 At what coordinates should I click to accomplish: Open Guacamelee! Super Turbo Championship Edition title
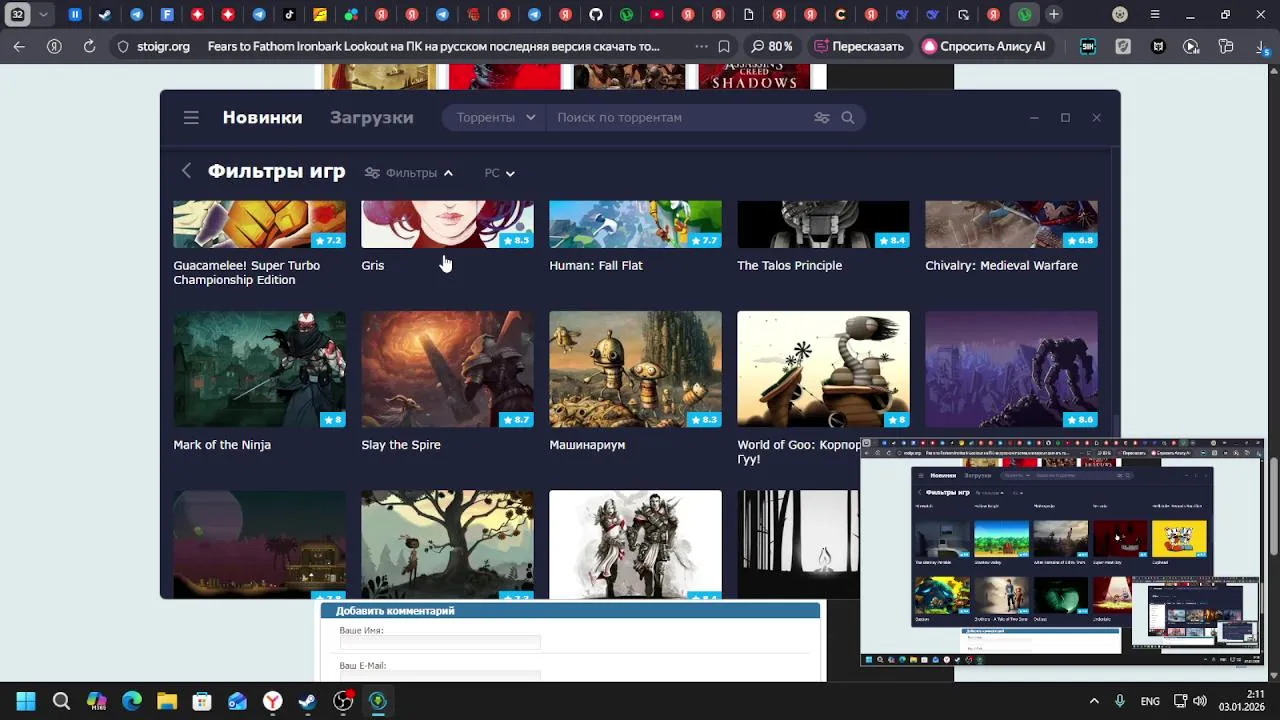(x=247, y=272)
